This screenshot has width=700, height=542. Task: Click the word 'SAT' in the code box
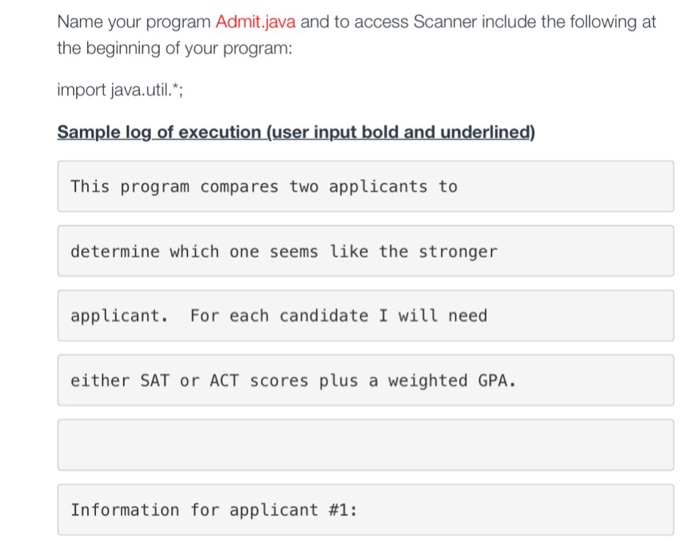(x=155, y=380)
